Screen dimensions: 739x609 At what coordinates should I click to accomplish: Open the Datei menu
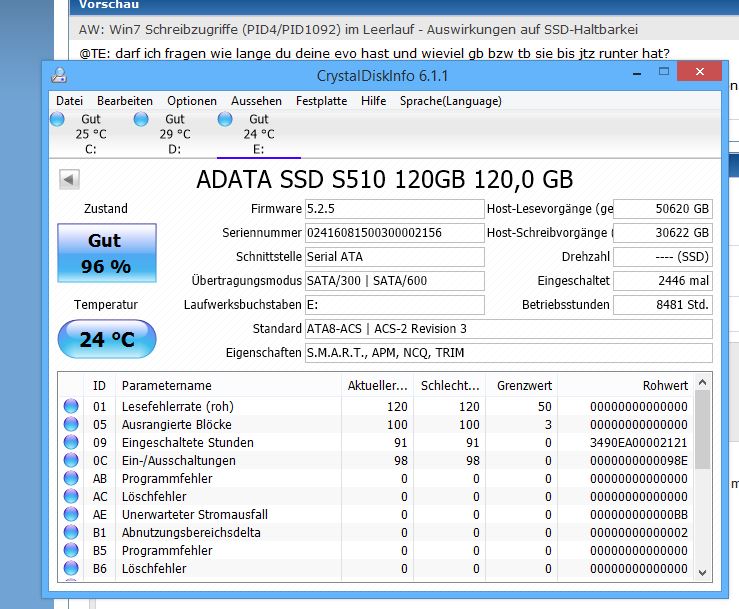(x=69, y=101)
